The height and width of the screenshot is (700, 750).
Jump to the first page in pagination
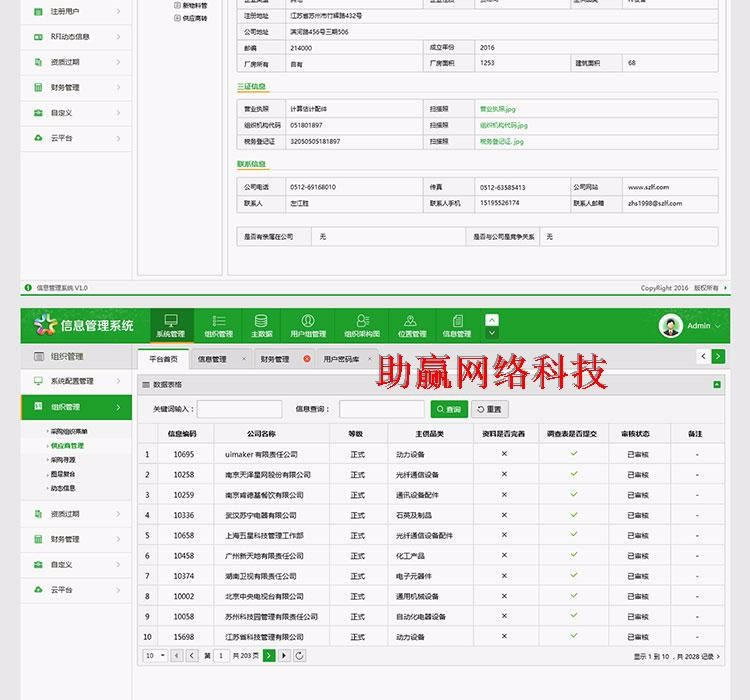[x=177, y=656]
